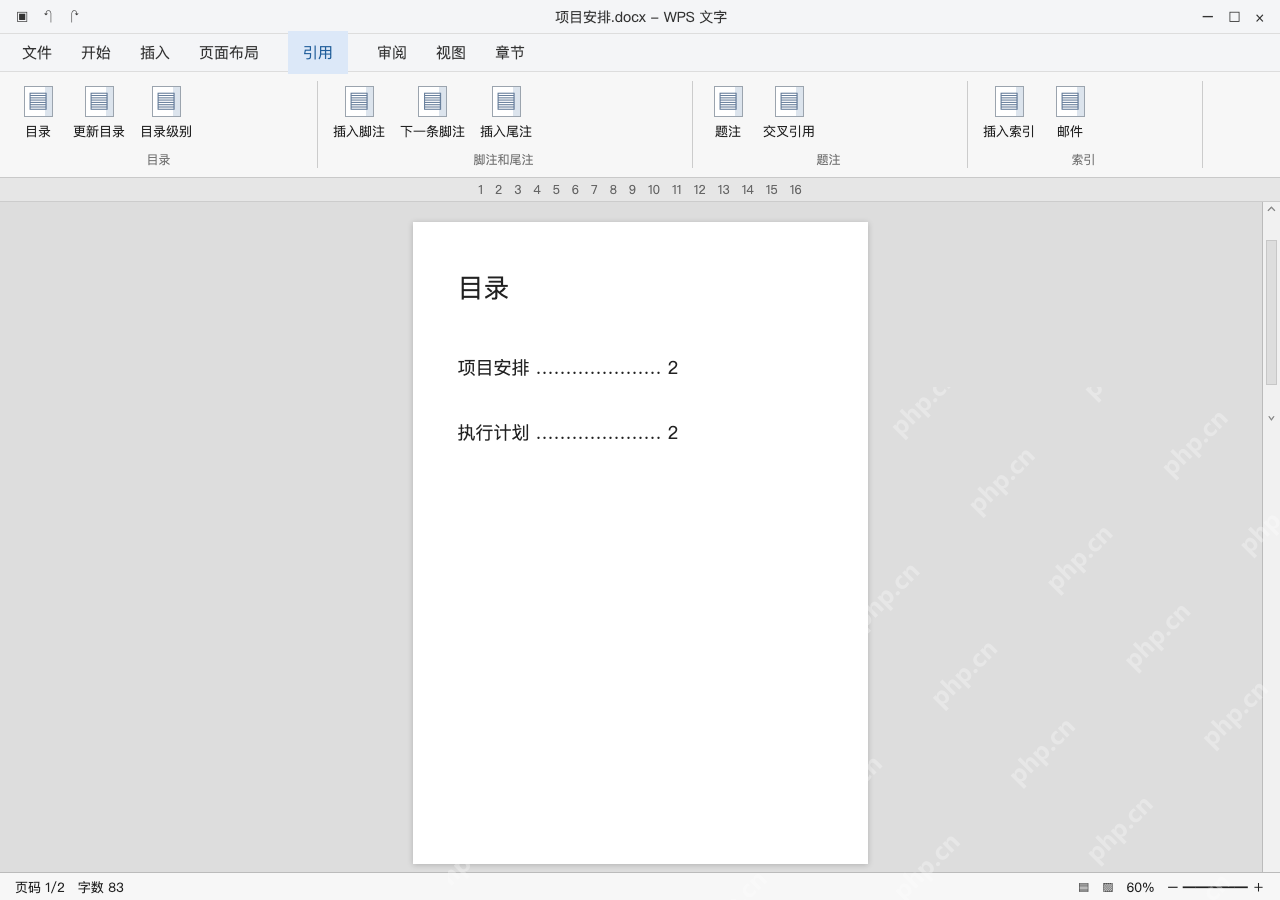Switch to the first view mode icon in status bar
This screenshot has height=900, width=1280.
1083,887
